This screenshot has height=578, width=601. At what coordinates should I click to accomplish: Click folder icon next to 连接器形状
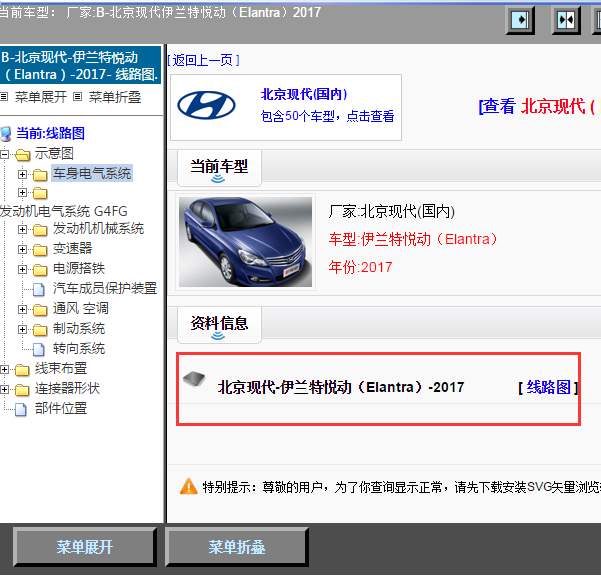point(22,389)
